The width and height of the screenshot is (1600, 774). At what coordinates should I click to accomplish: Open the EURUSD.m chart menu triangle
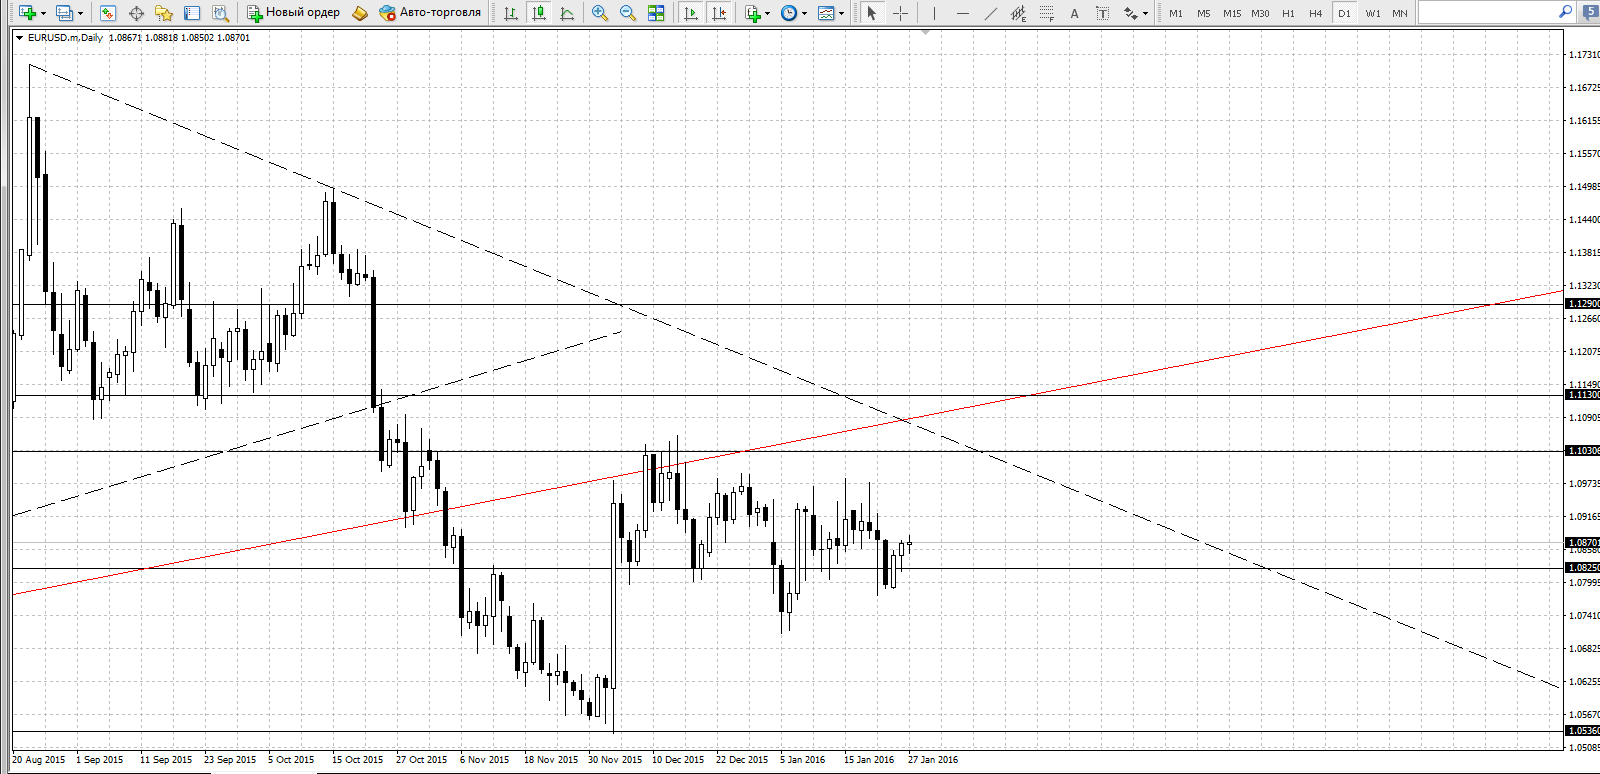[19, 38]
